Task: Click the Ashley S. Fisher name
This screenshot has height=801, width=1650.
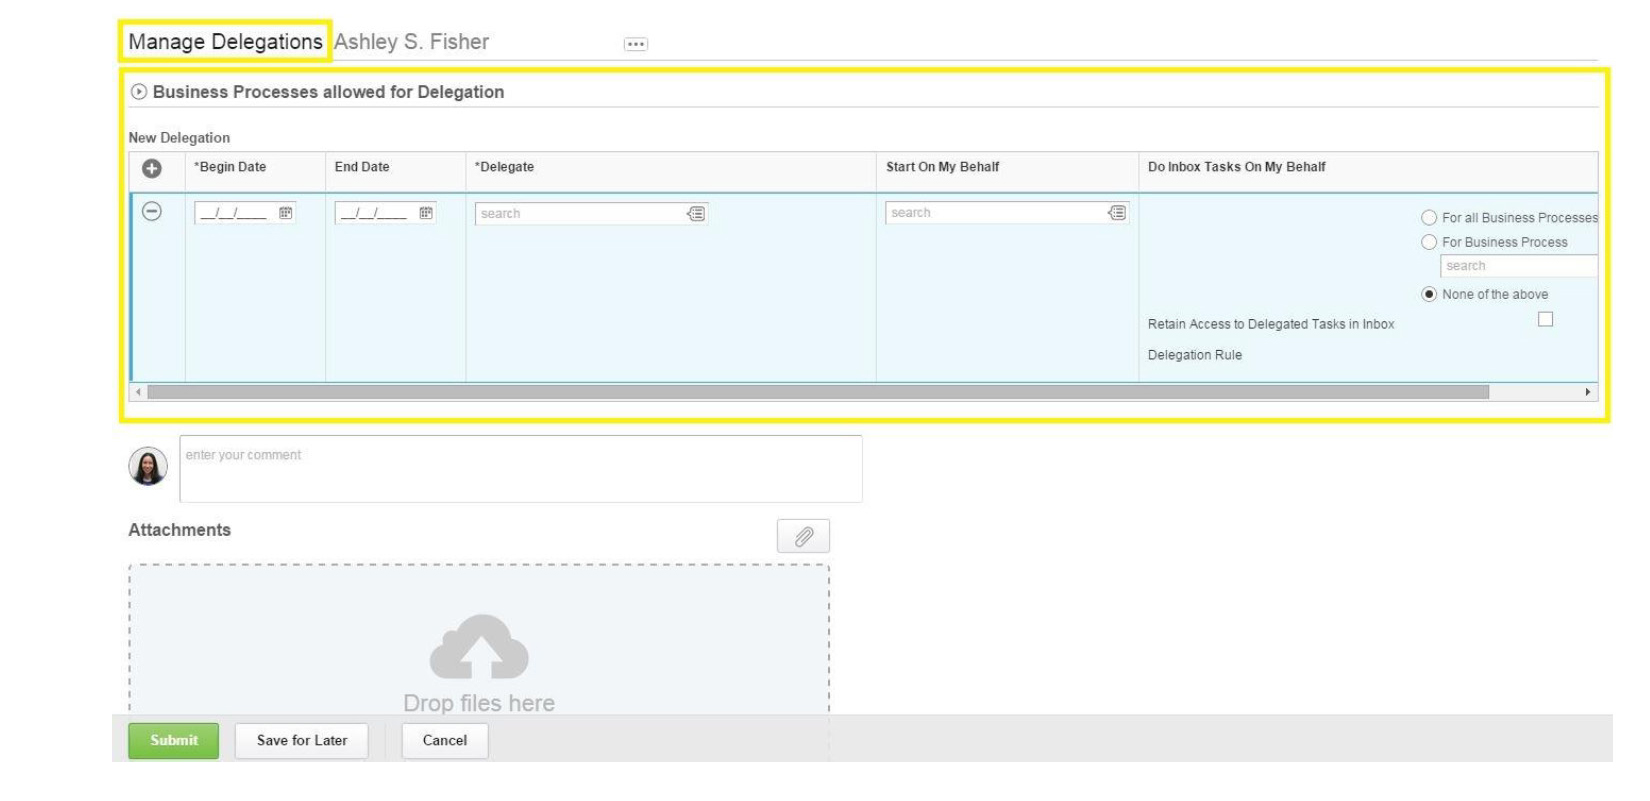Action: (411, 42)
